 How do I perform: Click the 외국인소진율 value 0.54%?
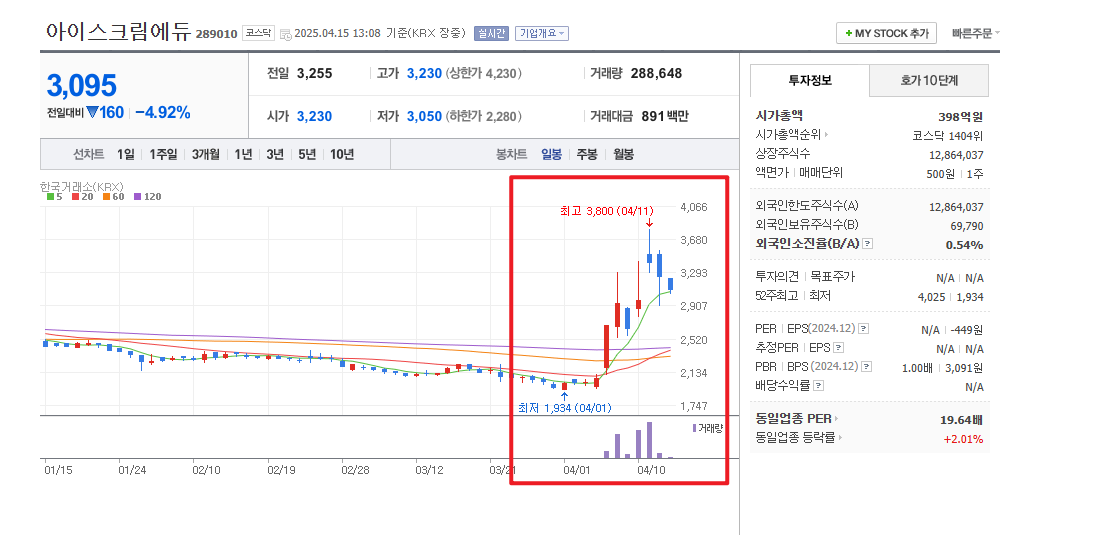pos(964,245)
